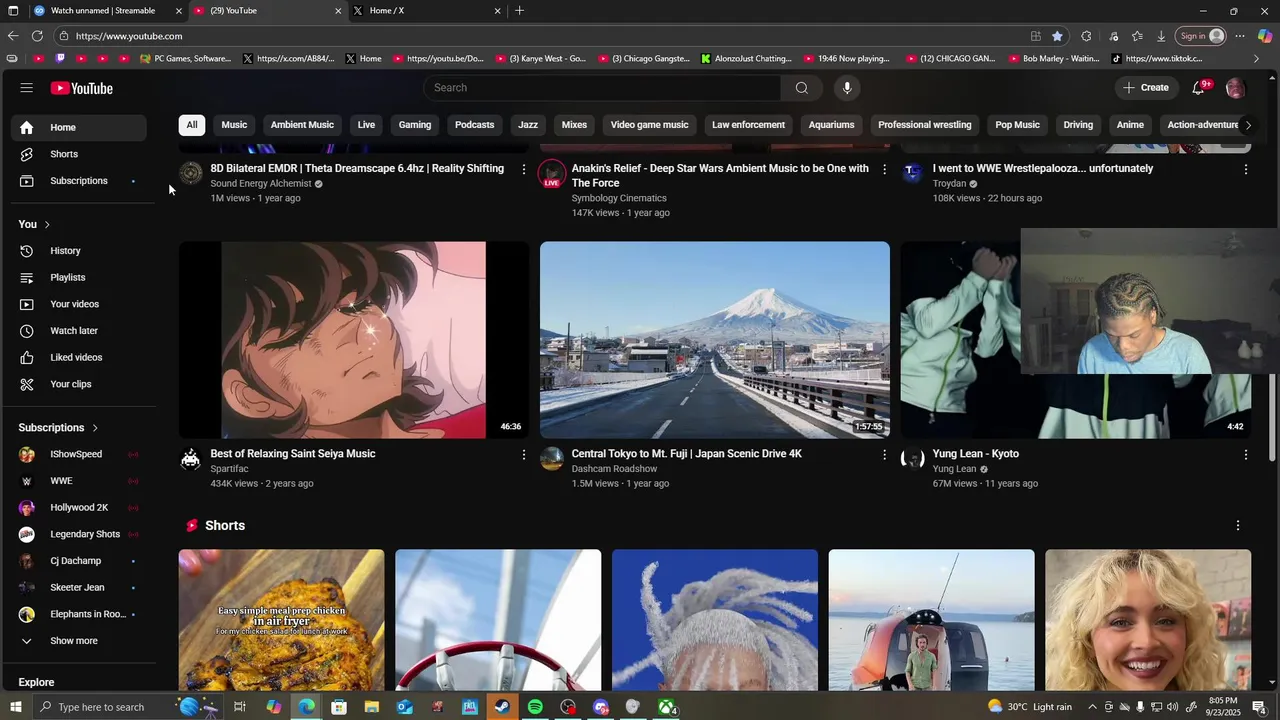
Task: Open Steam from the taskbar
Action: coord(502,707)
